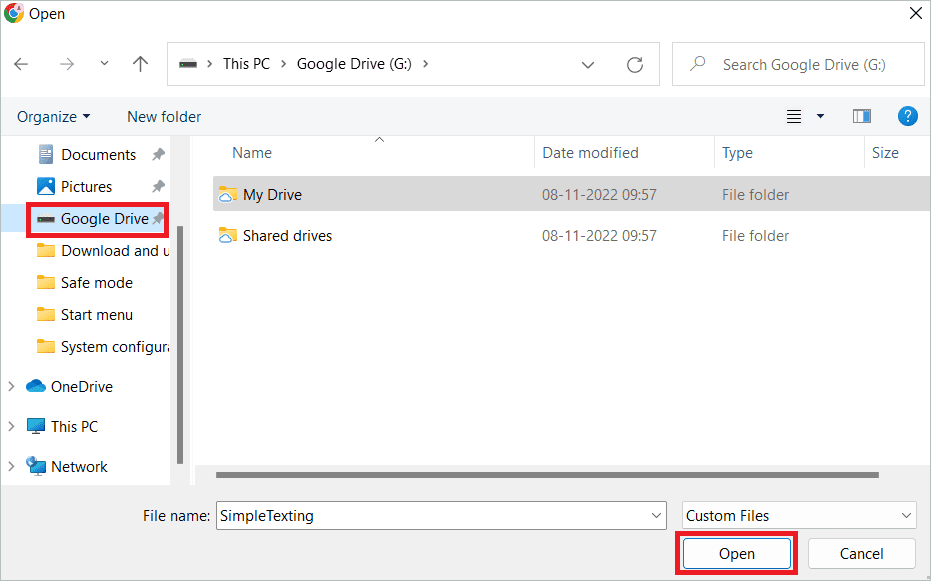Image resolution: width=931 pixels, height=581 pixels.
Task: Click the pin icon next to Google Drive
Action: pos(158,218)
